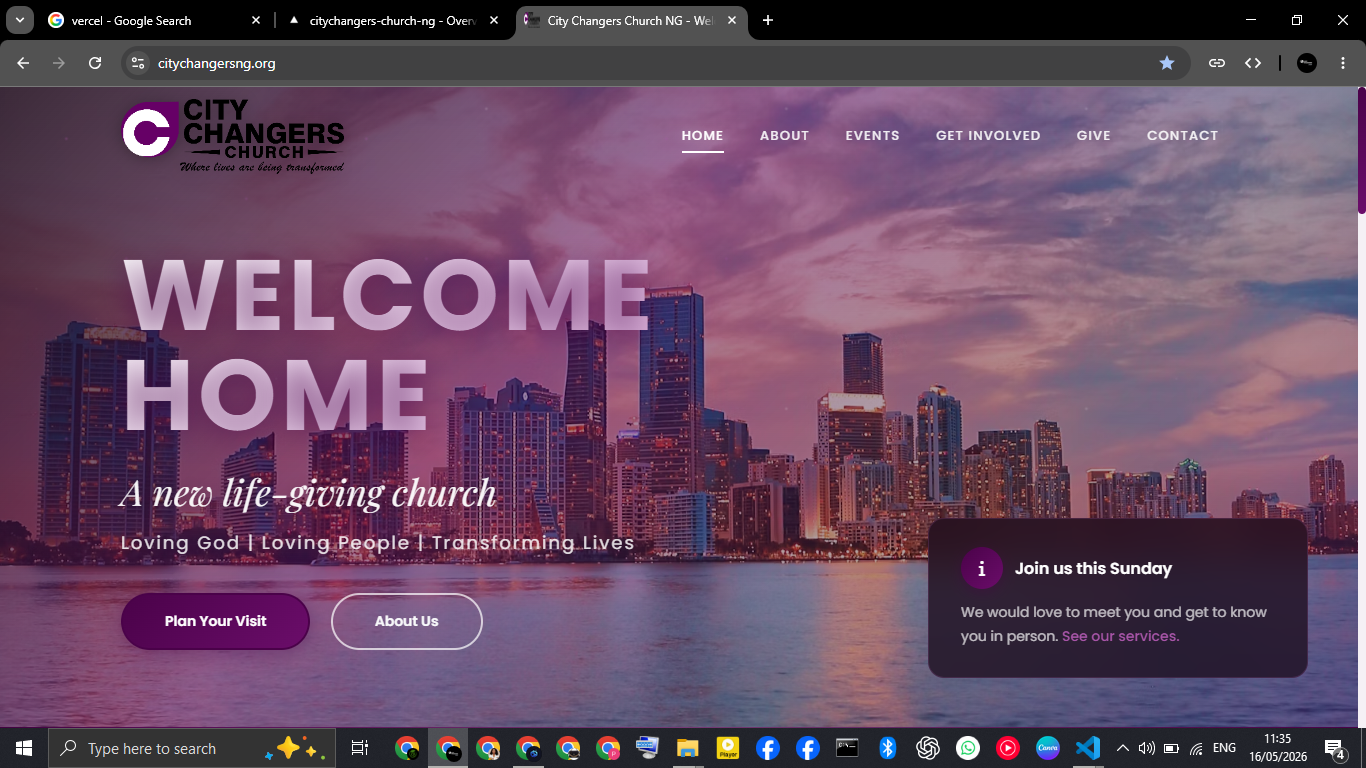The width and height of the screenshot is (1366, 768).
Task: Open the computer monitor app on taskbar
Action: [647, 748]
